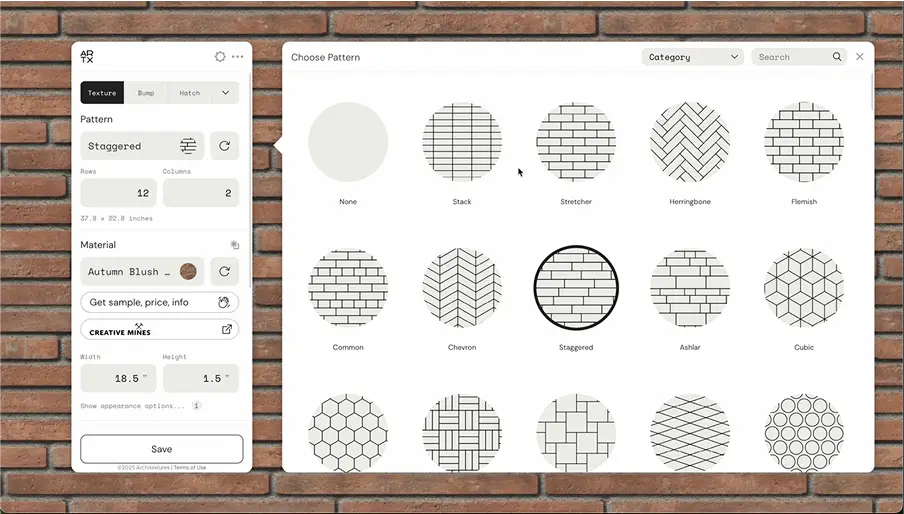
Task: Click the Columns input field
Action: click(x=201, y=193)
